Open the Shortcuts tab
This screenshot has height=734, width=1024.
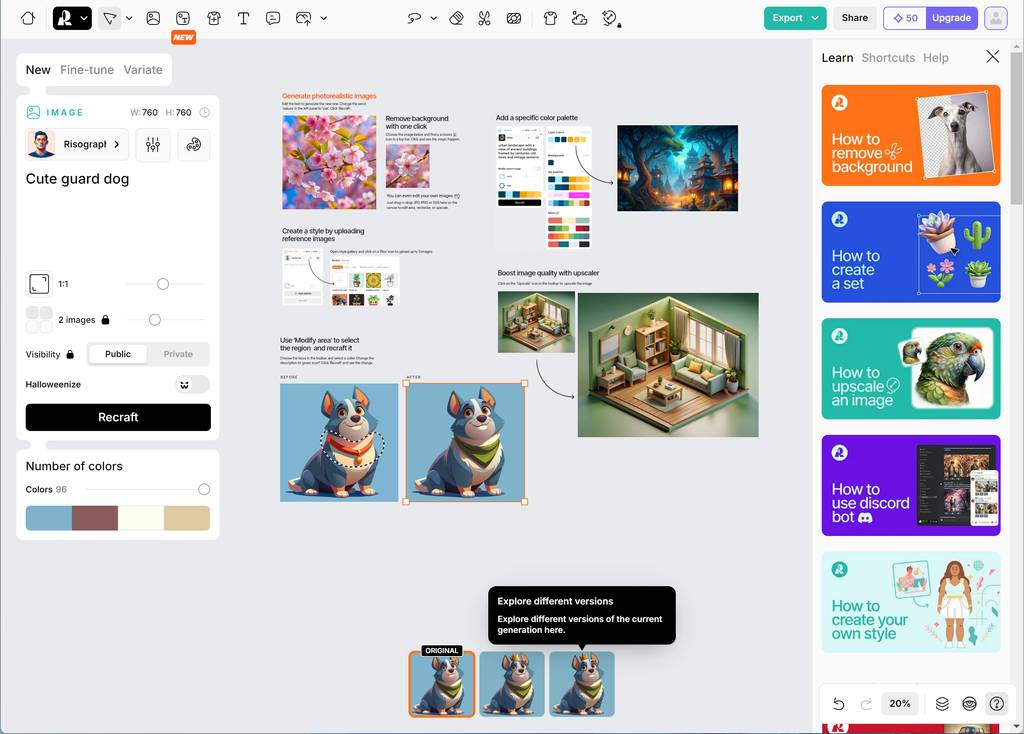click(888, 58)
